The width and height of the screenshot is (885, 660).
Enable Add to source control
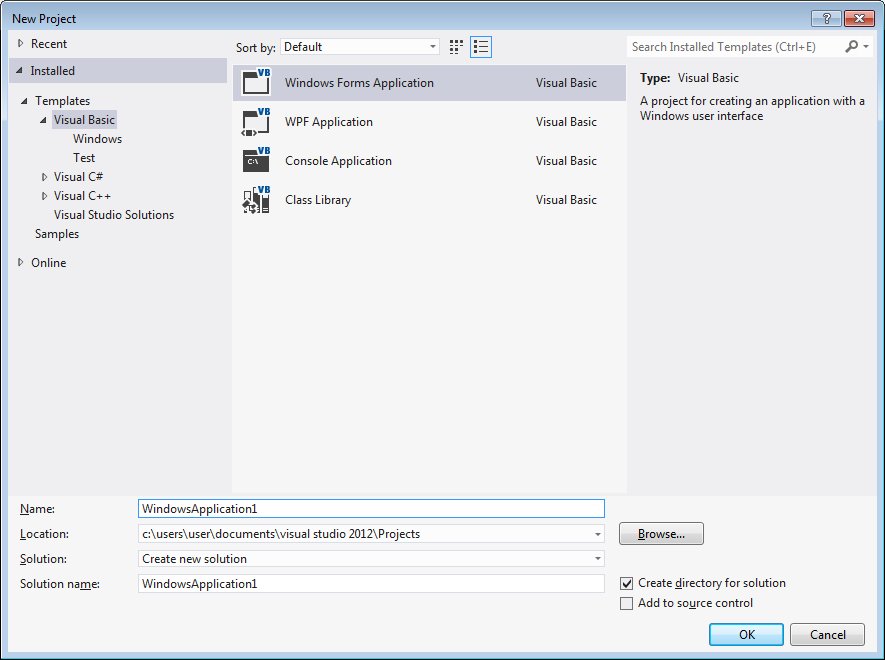tap(627, 603)
